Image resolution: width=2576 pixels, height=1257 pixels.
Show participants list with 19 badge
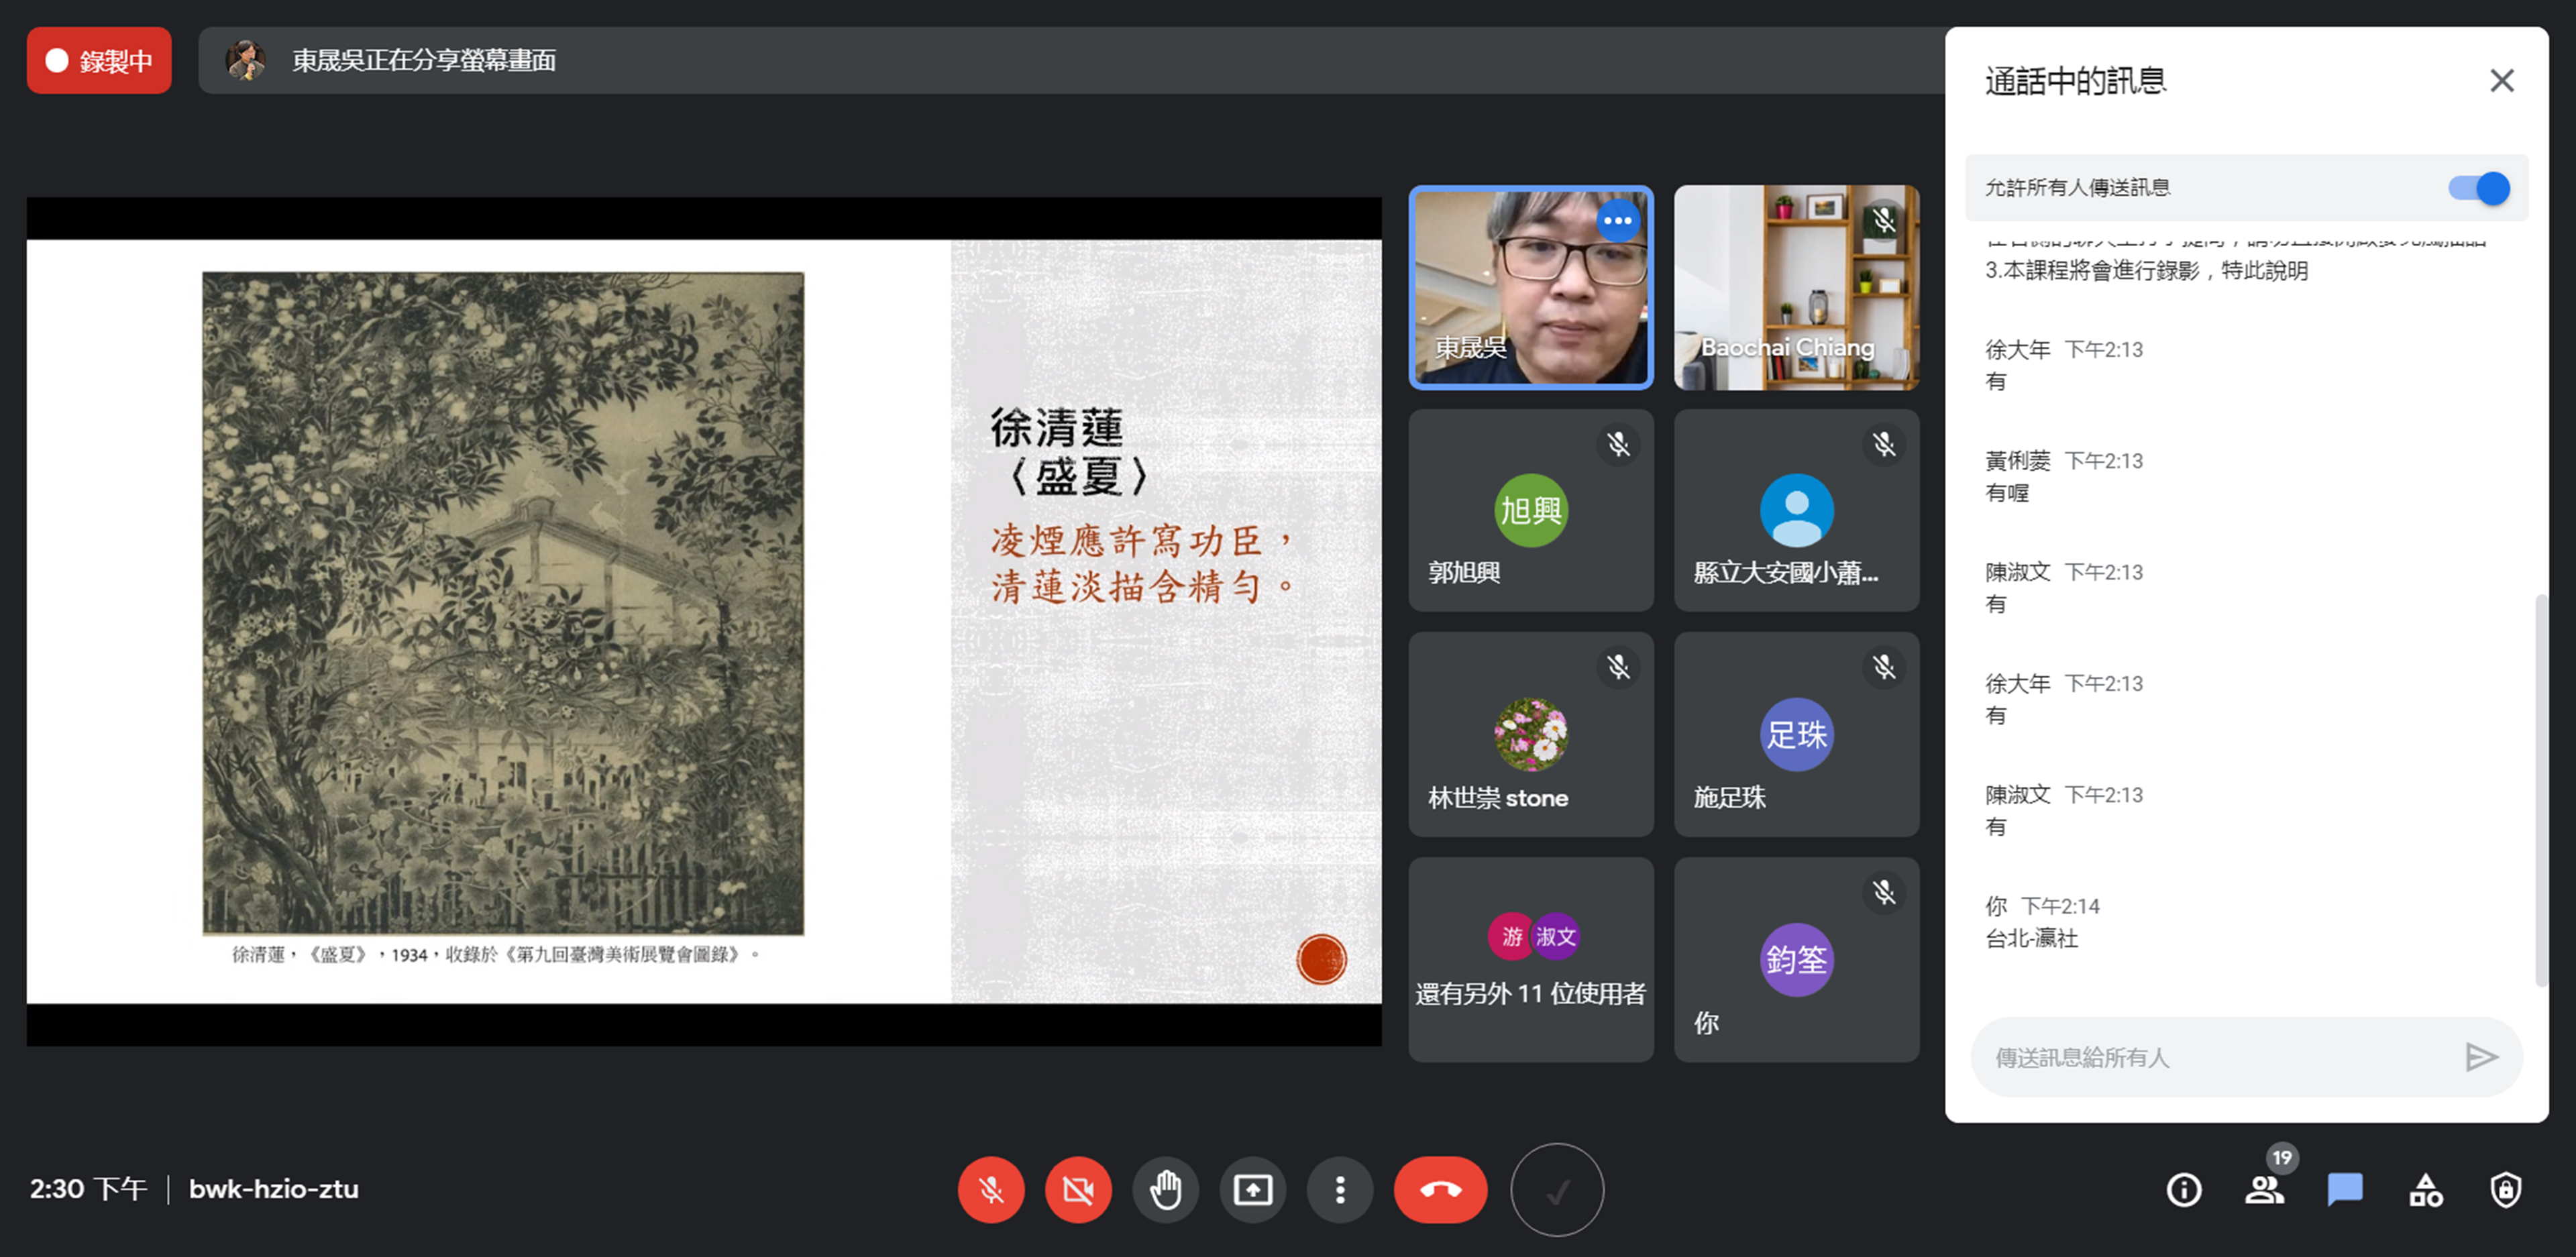pyautogui.click(x=2264, y=1189)
